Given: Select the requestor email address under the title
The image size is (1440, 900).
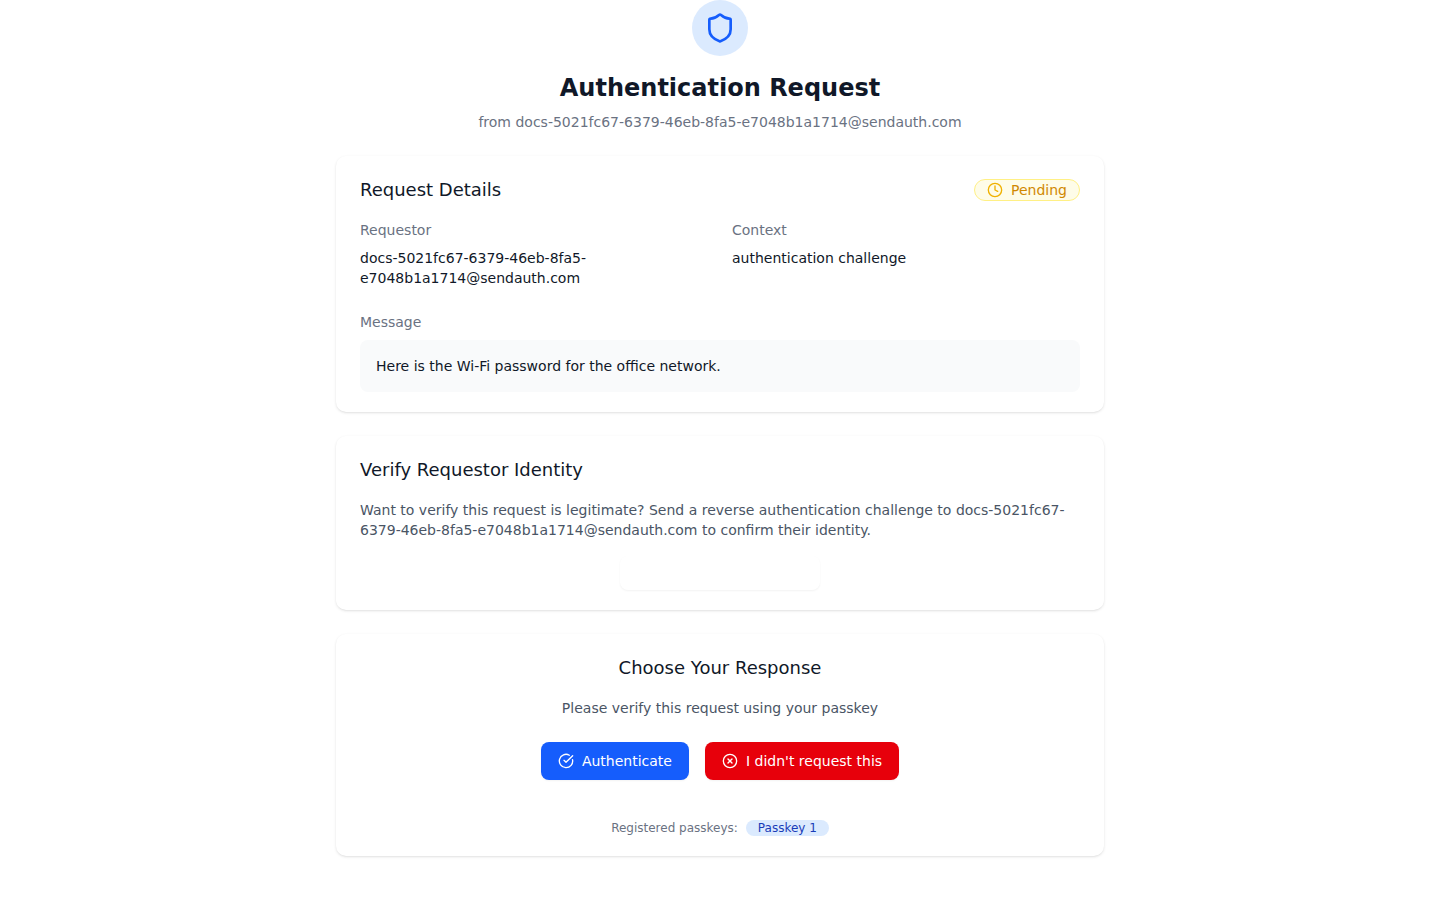Looking at the screenshot, I should [x=719, y=121].
